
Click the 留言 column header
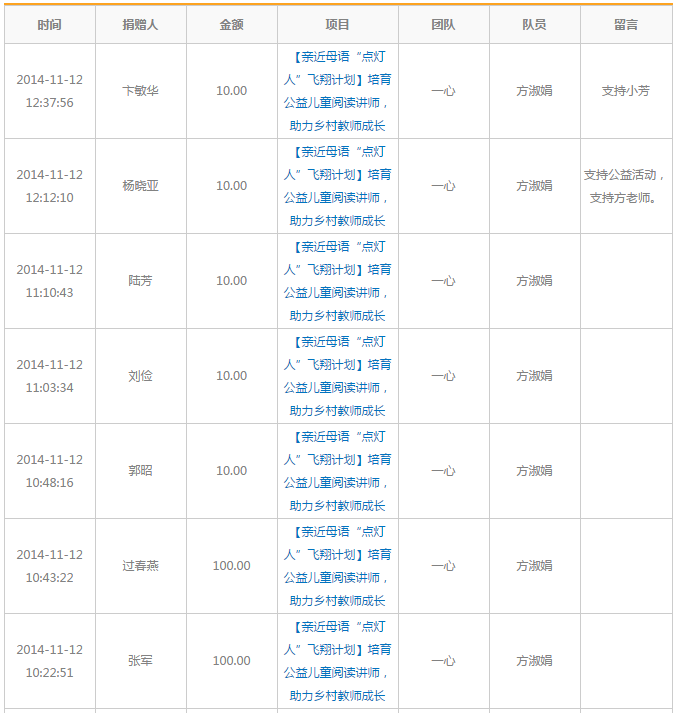pos(626,24)
